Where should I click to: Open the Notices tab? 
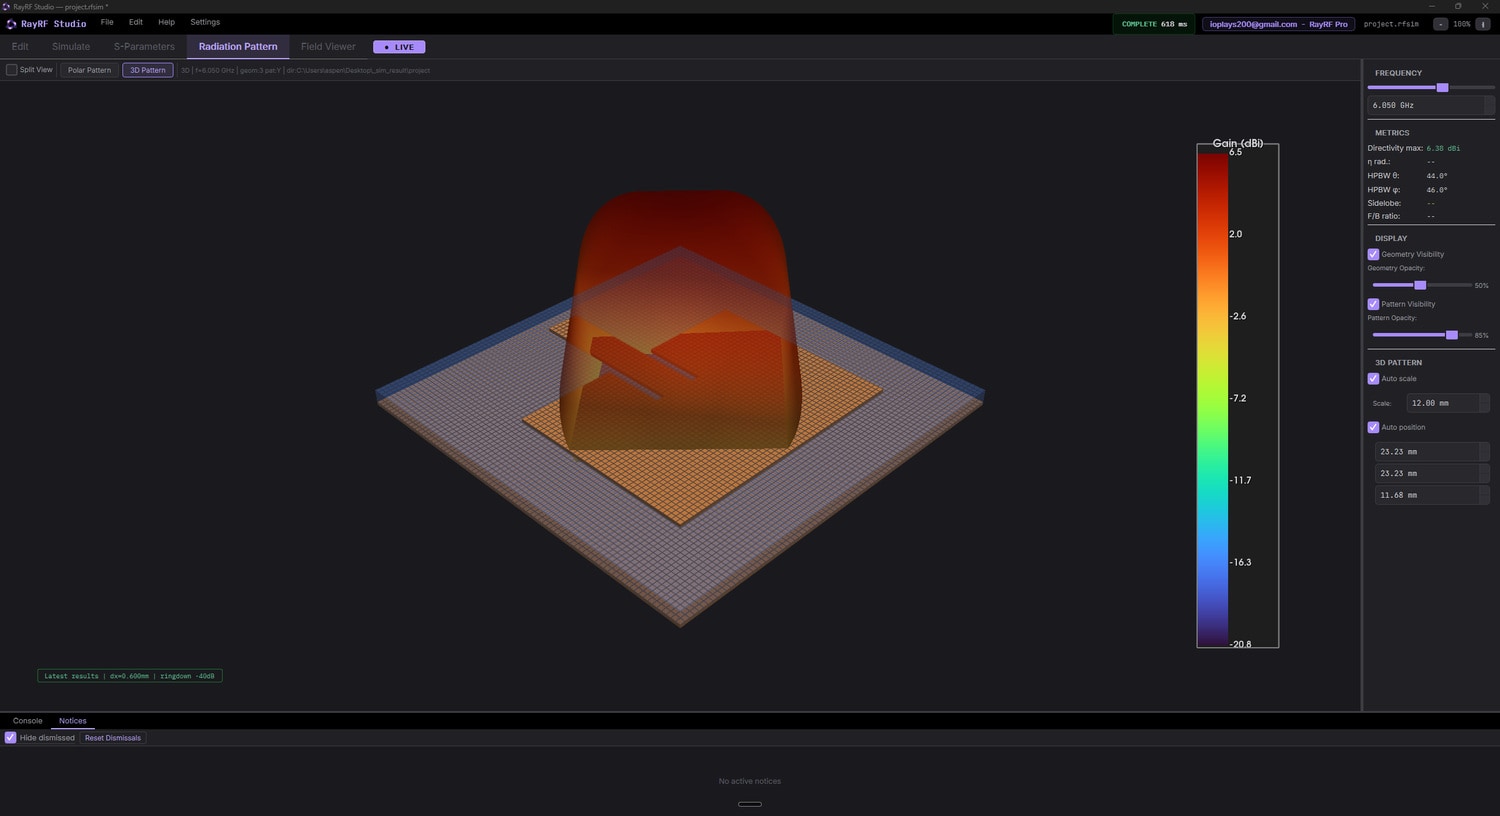[73, 721]
